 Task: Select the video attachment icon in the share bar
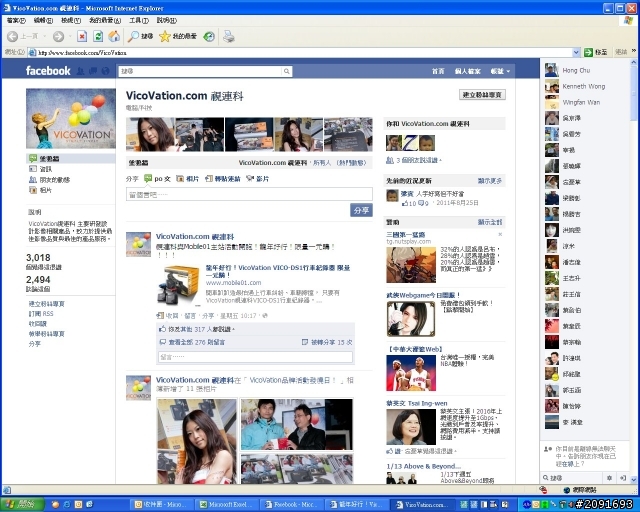pyautogui.click(x=250, y=178)
